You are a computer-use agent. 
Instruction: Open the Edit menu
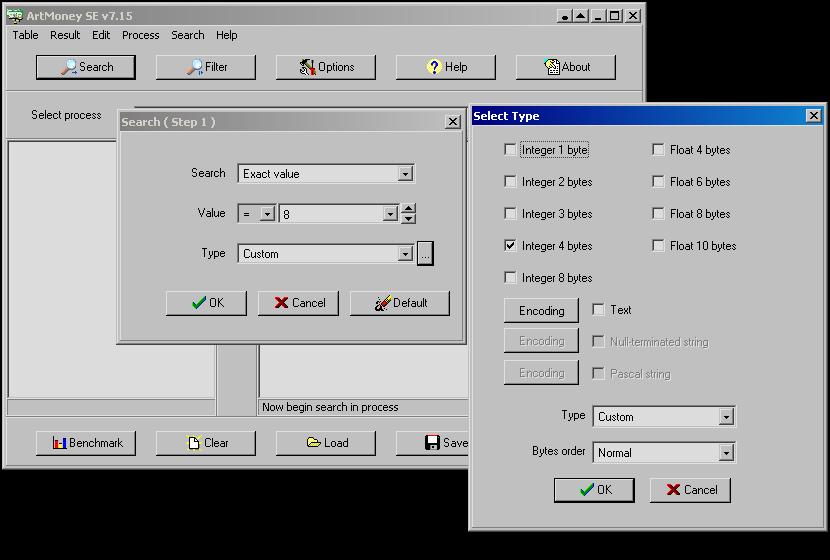click(101, 35)
